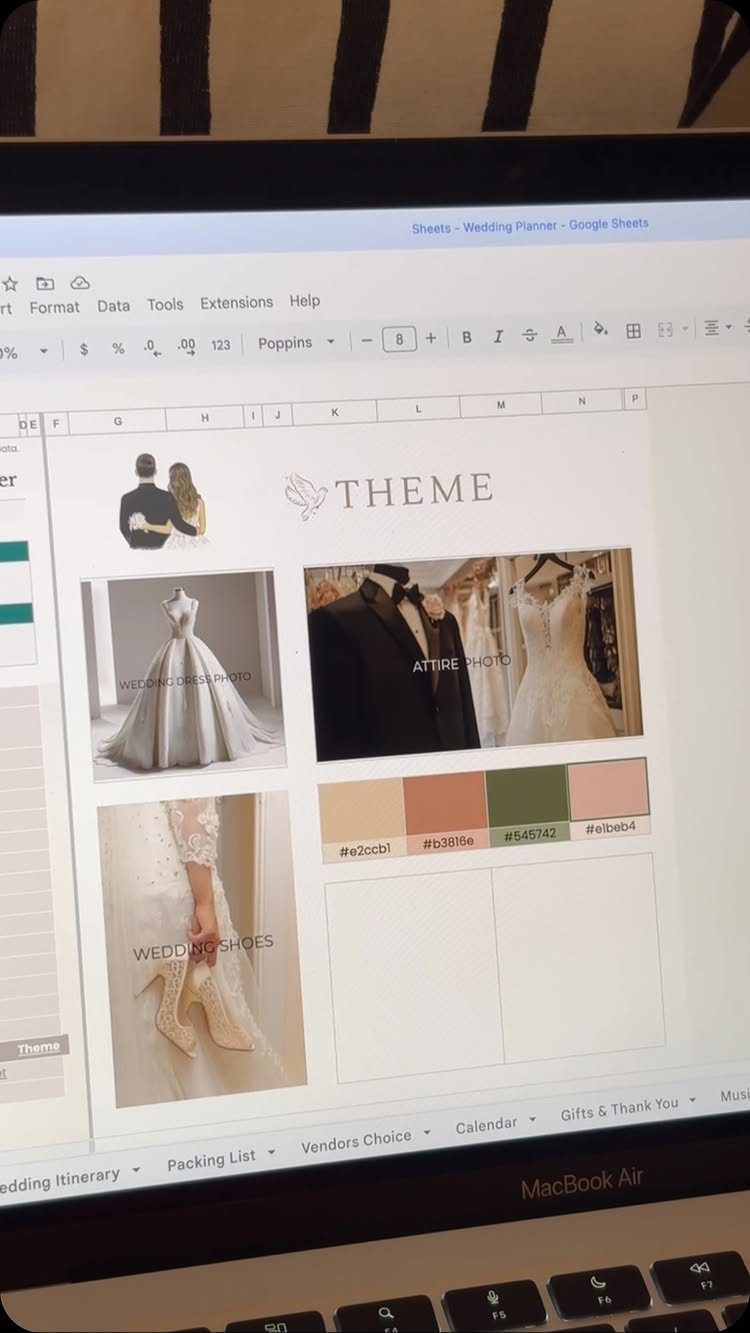Screen dimensions: 750x1333
Task: Open the Tools menu
Action: 165,304
